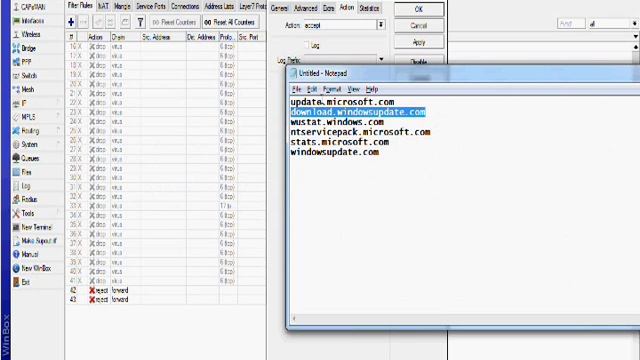Viewport: 640px width, 360px height.
Task: Click update.microsoft.com line in Notepad
Action: tap(342, 102)
